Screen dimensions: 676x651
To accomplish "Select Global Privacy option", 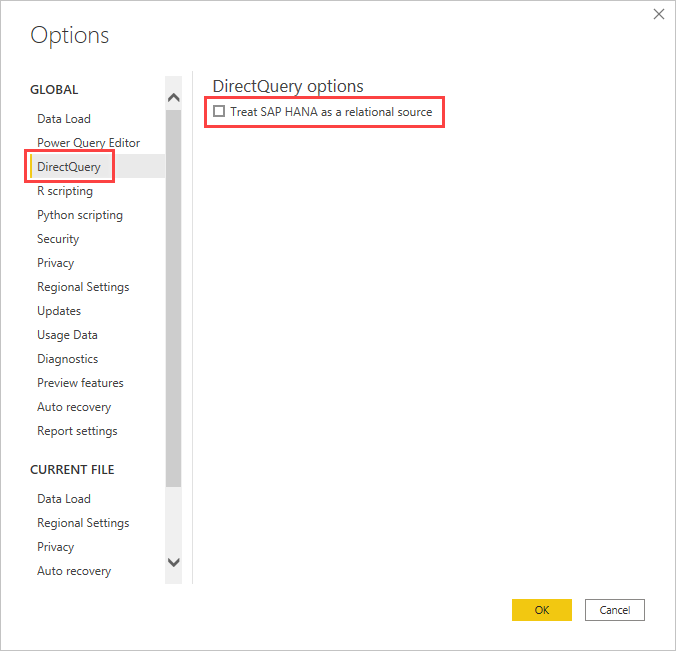I will [x=56, y=263].
